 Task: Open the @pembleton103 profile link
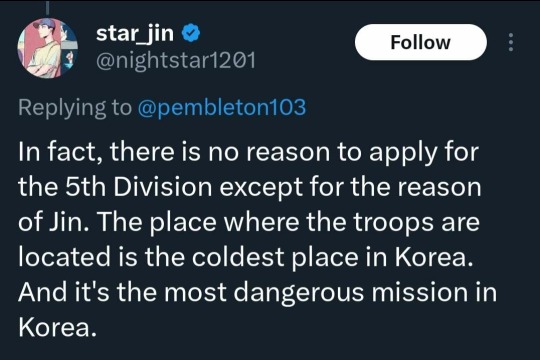pos(221,107)
